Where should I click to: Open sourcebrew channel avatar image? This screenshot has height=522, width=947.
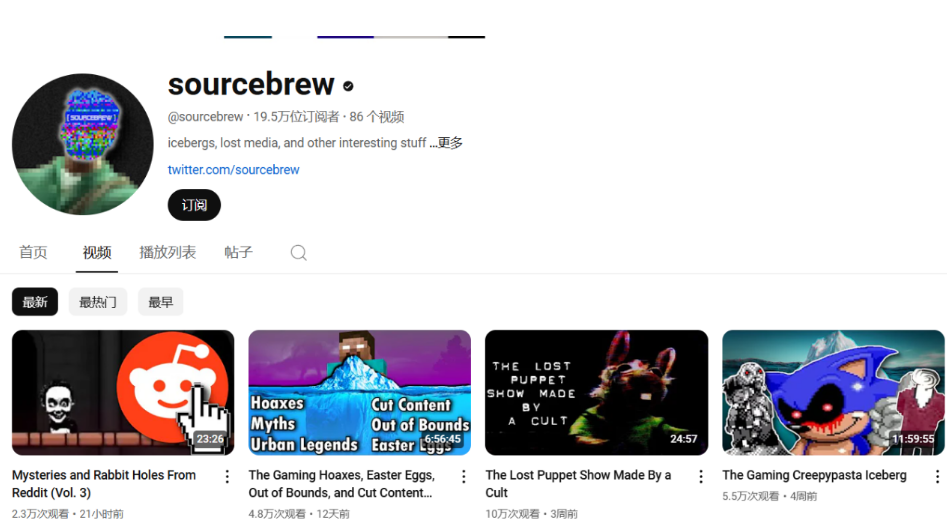pyautogui.click(x=83, y=144)
